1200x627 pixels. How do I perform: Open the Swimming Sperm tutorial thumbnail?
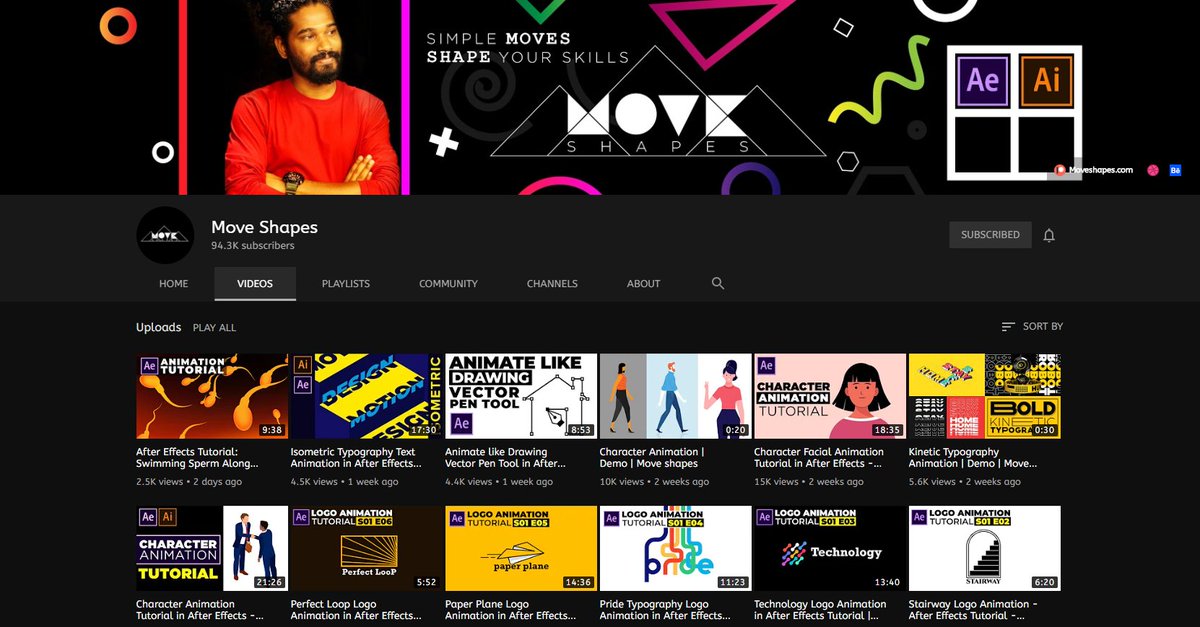pos(212,396)
